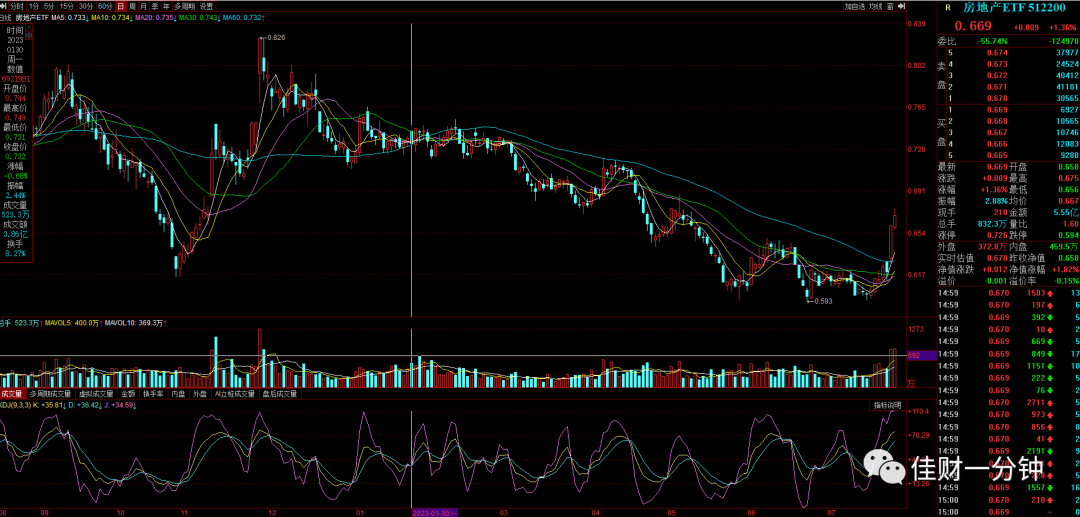Select the 内盘 indicator tab
The width and height of the screenshot is (1080, 517).
(178, 394)
